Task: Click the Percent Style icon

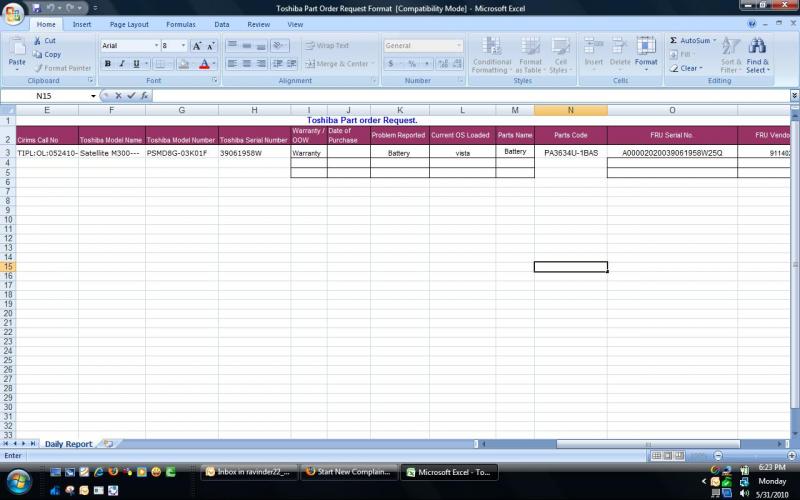Action: (412, 64)
